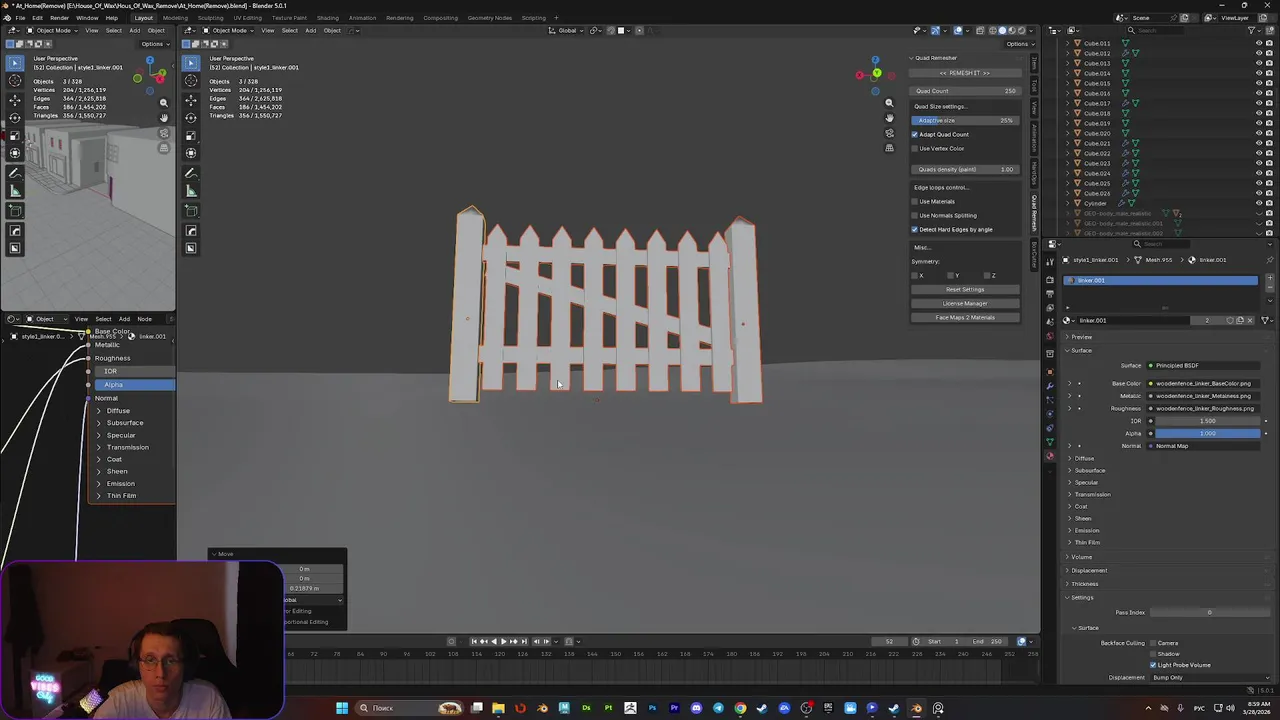Image resolution: width=1280 pixels, height=720 pixels.
Task: Switch perspective/orthographic grid icon in main viewport
Action: click(889, 147)
